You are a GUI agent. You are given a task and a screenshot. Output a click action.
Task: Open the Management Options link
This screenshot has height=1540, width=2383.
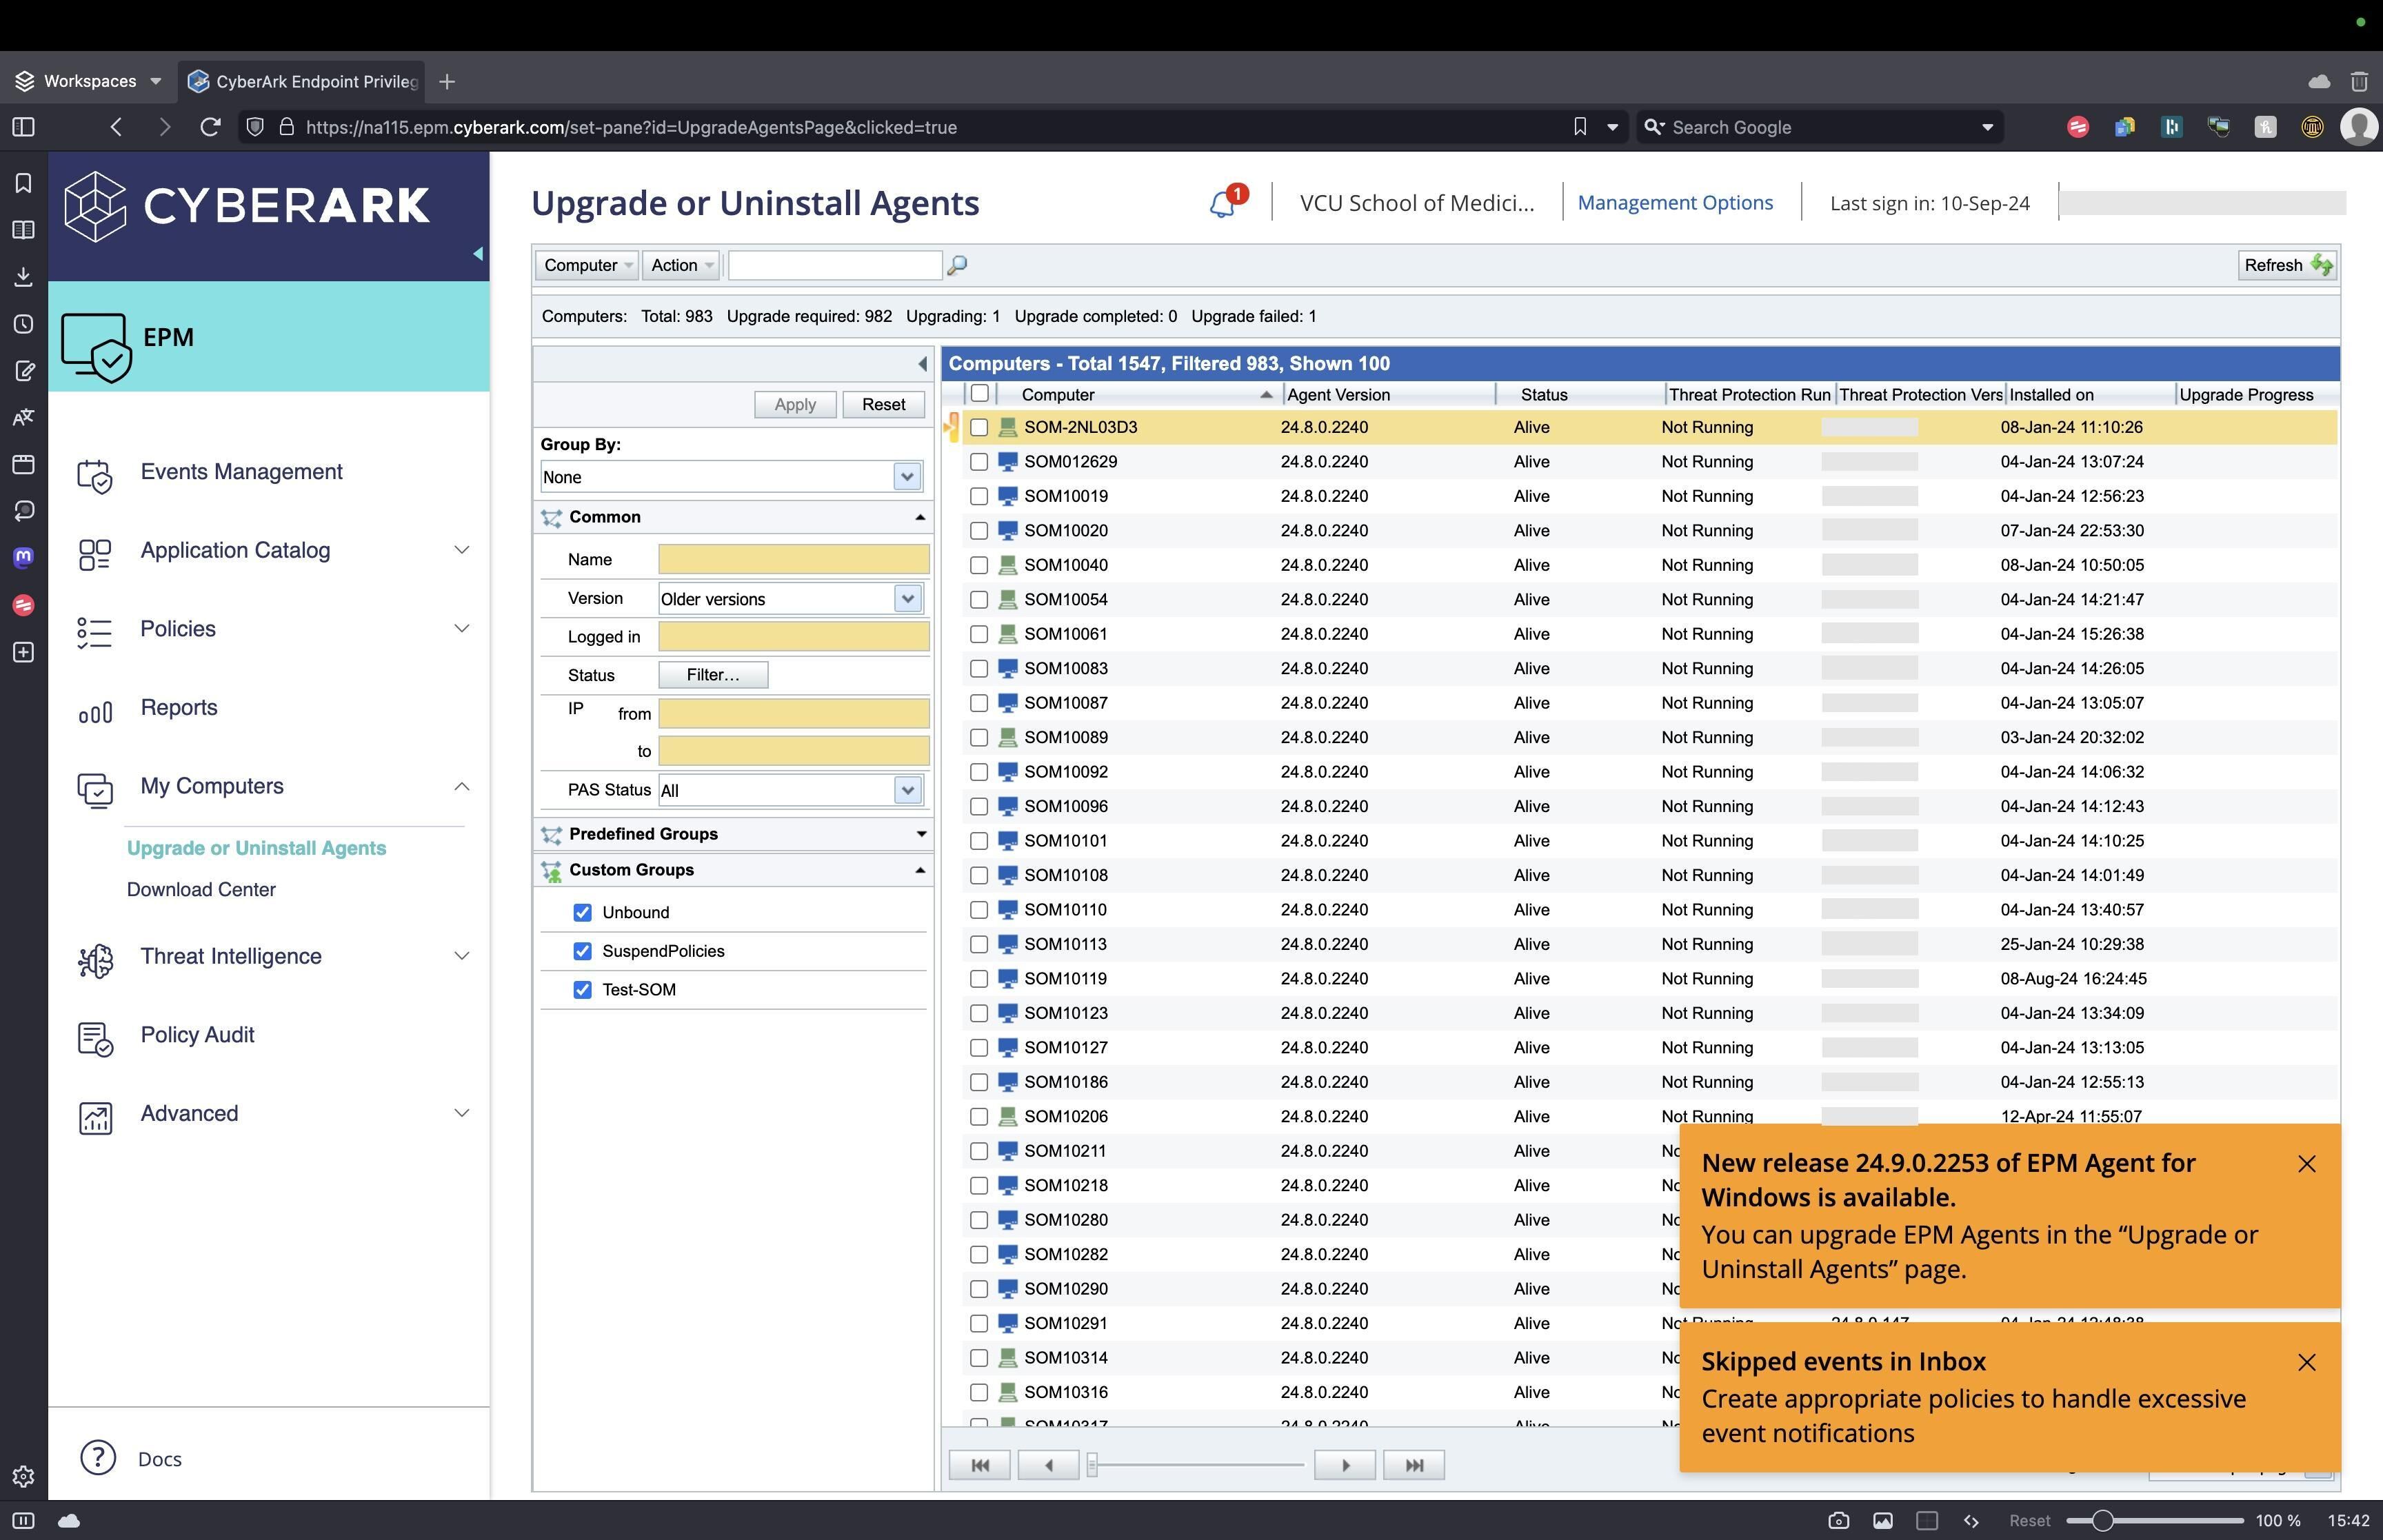click(1675, 203)
